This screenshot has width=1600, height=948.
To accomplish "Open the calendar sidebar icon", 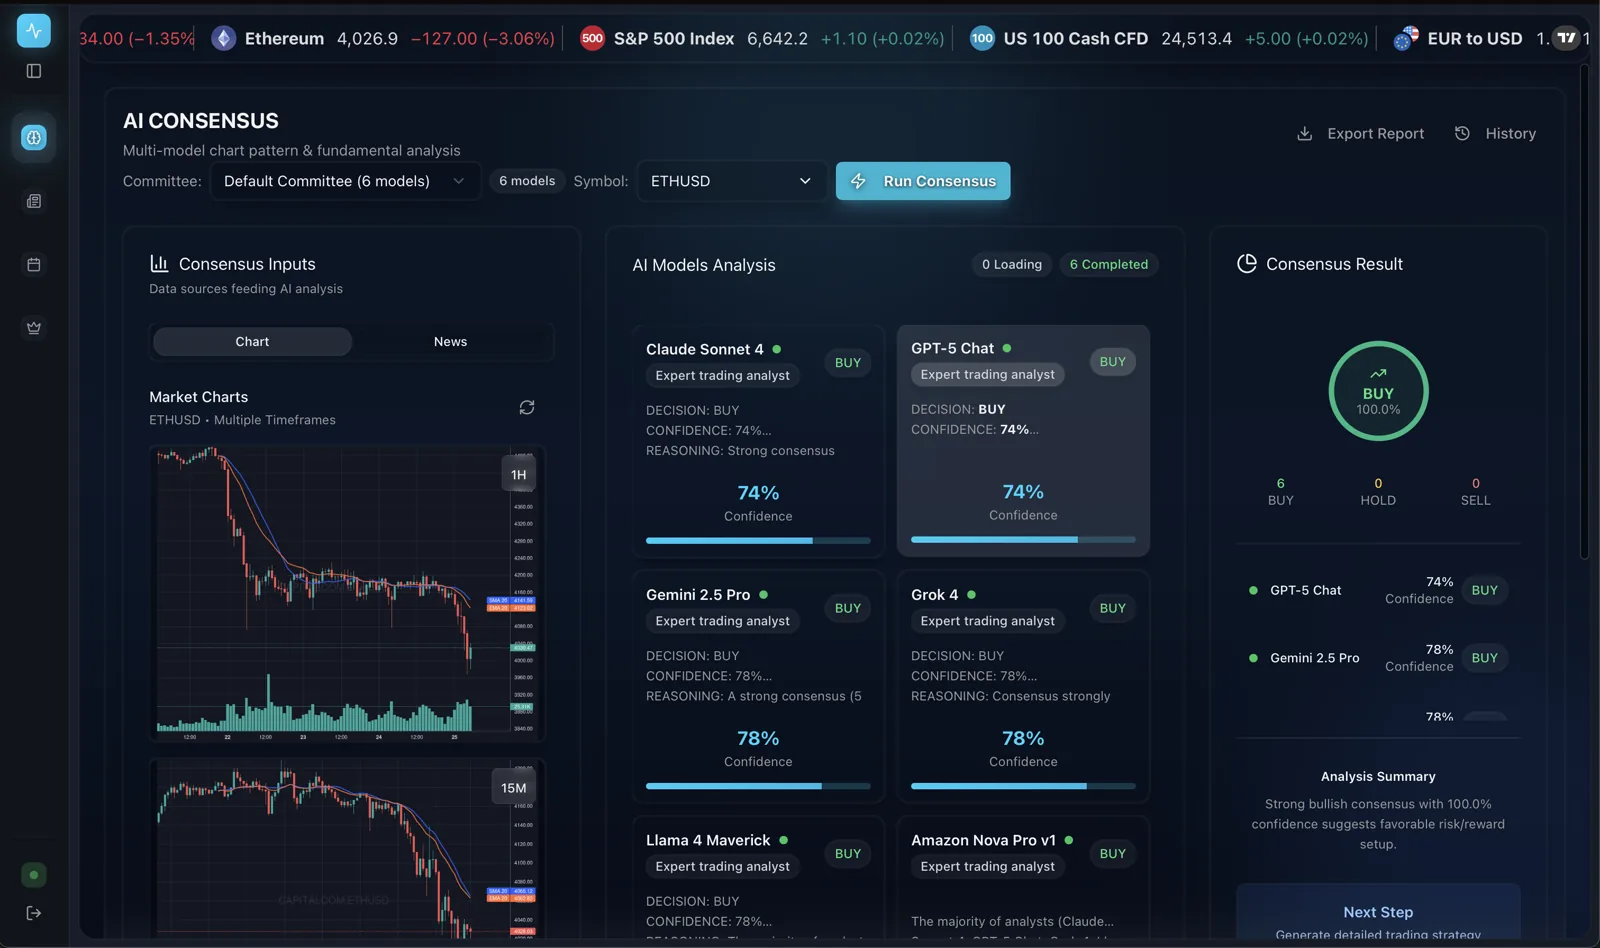I will (34, 265).
